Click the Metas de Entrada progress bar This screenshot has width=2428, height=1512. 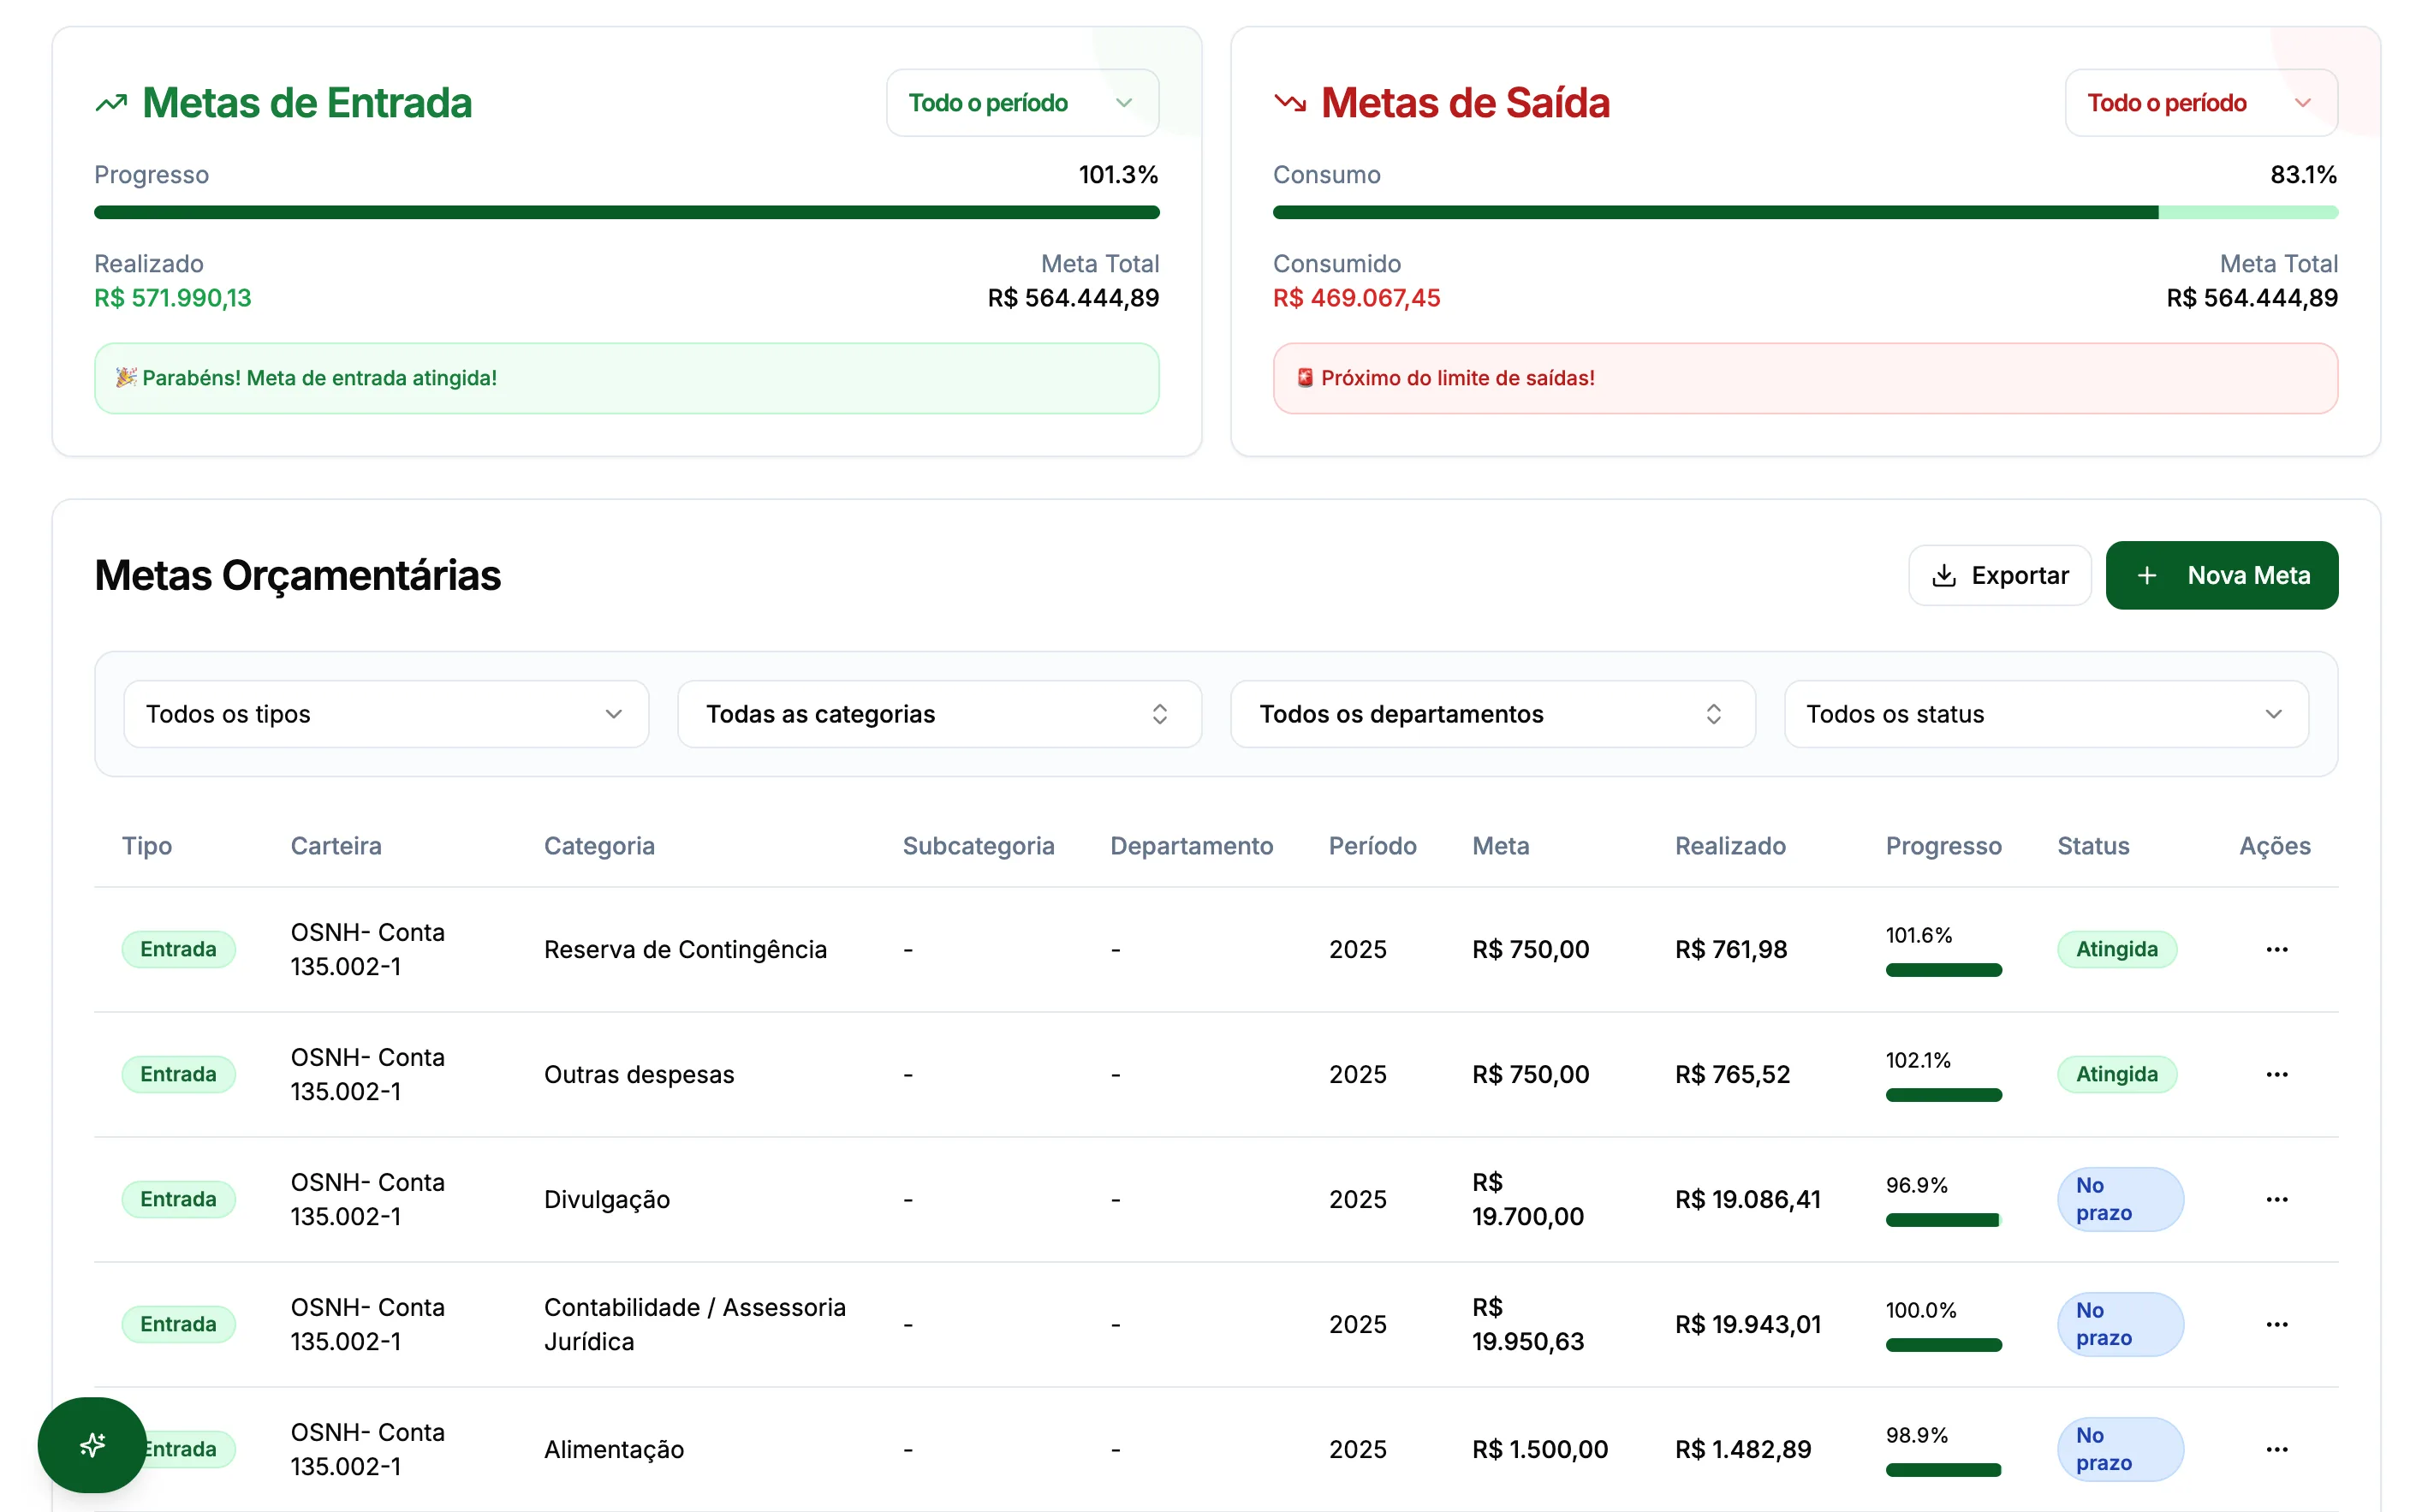click(x=626, y=212)
